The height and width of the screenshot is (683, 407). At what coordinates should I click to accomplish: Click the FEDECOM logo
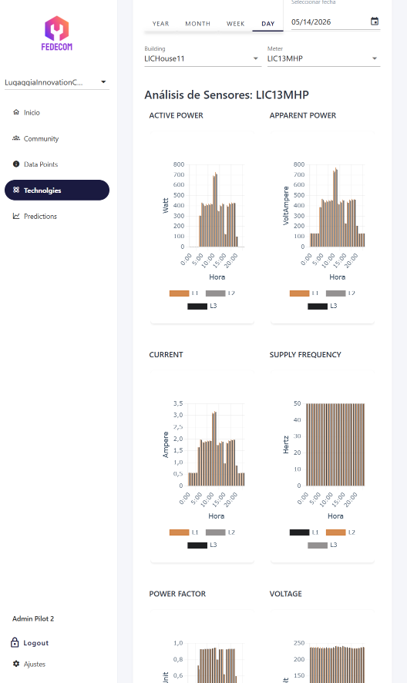point(57,33)
